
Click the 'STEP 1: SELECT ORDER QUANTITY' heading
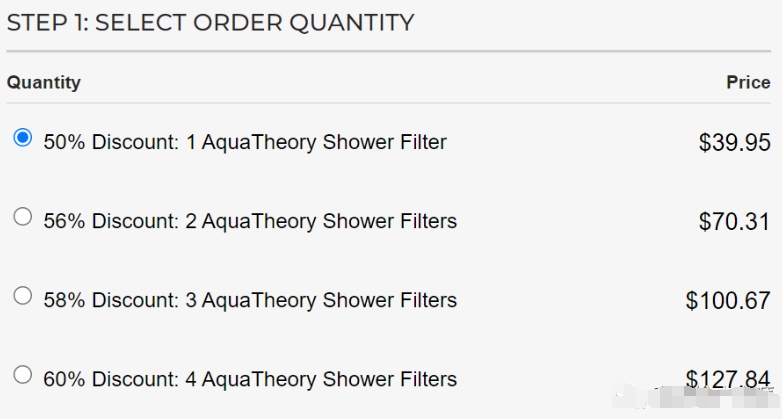[210, 22]
